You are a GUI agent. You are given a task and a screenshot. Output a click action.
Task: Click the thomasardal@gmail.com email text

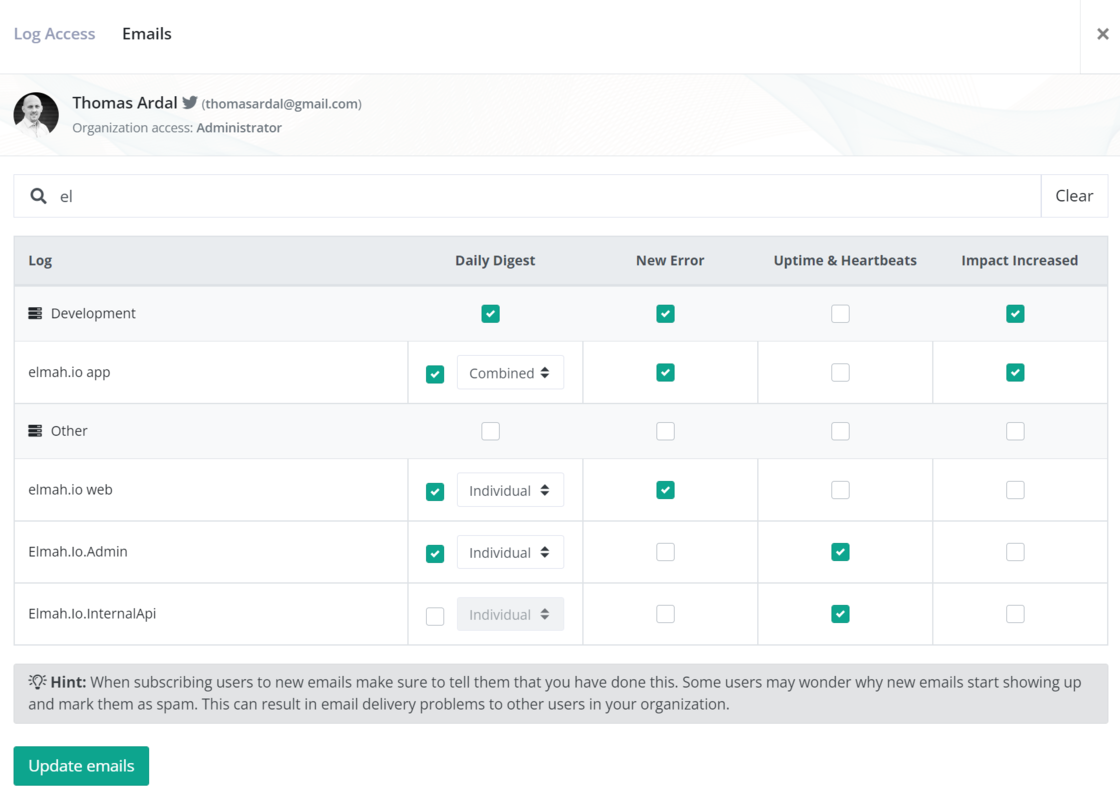click(281, 104)
